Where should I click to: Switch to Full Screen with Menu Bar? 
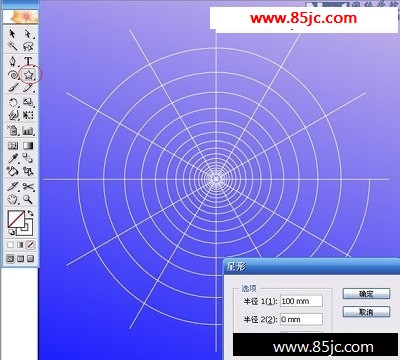[20, 258]
